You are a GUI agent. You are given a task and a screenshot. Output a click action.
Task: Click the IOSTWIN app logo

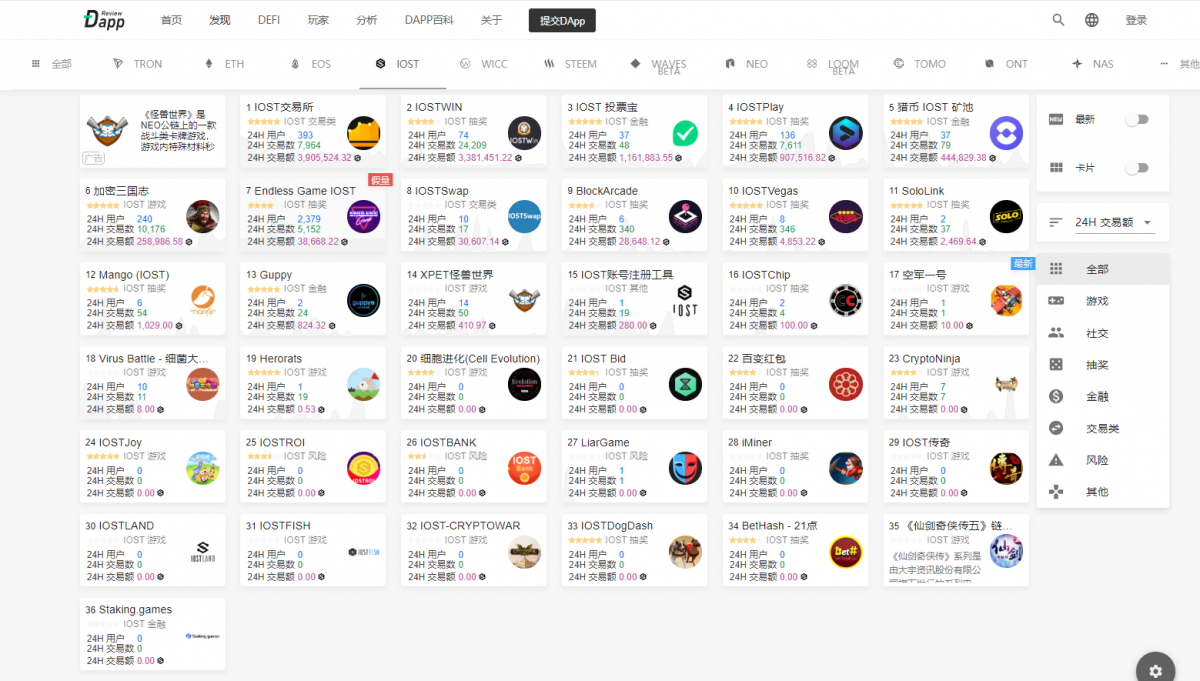coord(524,133)
